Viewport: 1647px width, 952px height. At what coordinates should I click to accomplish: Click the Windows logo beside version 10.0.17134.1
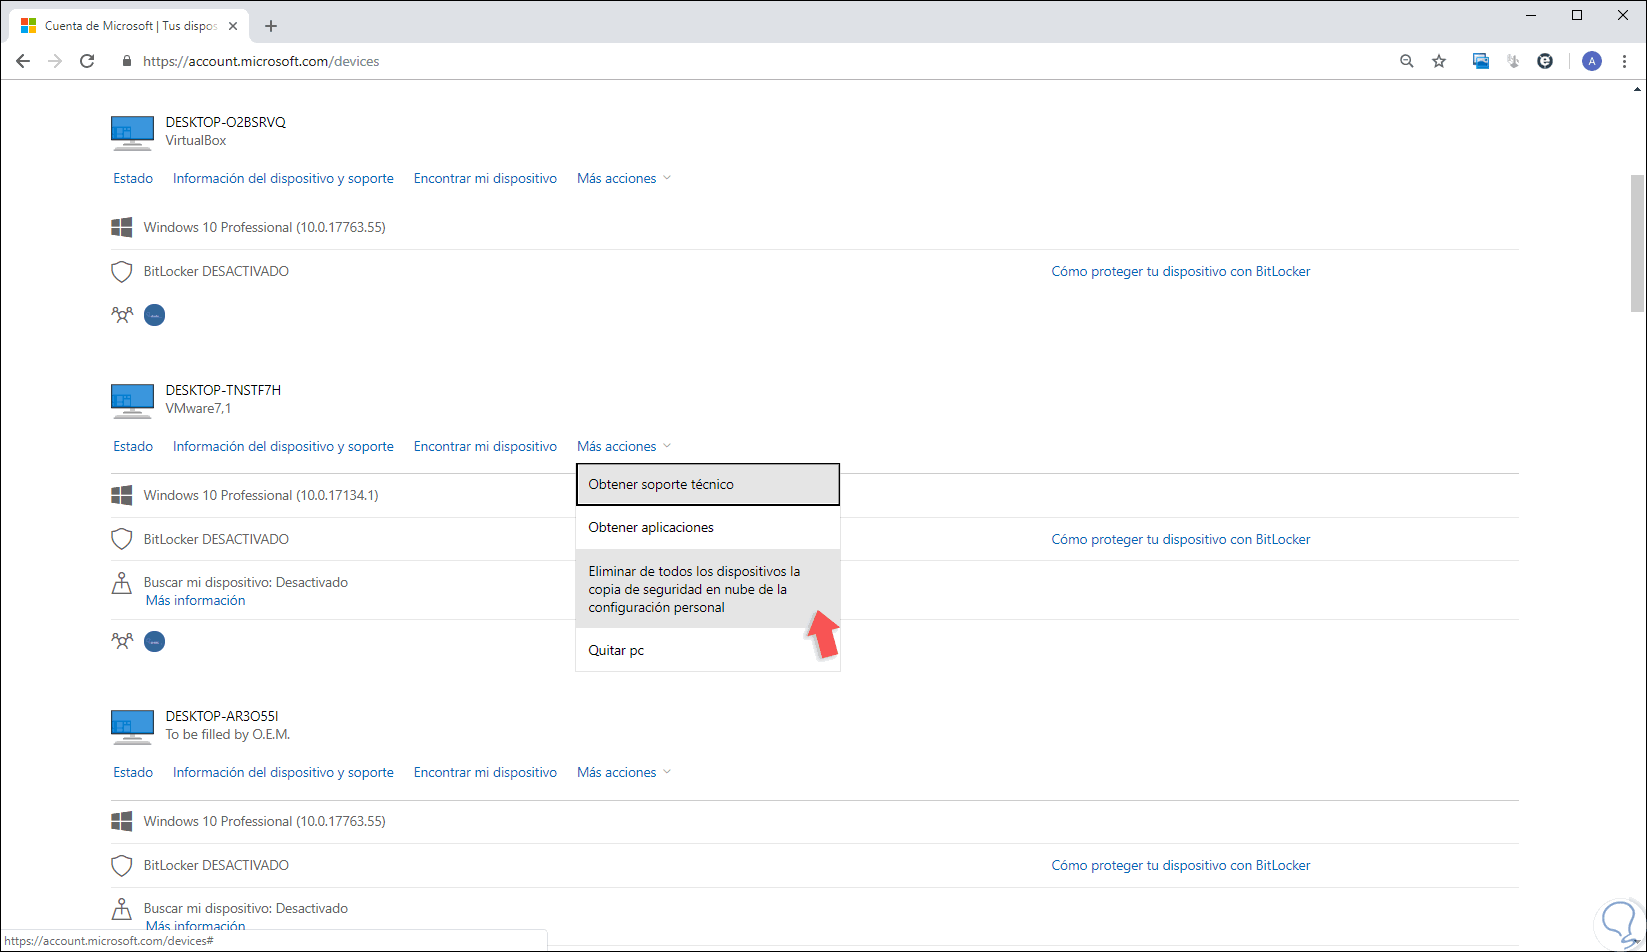(122, 495)
